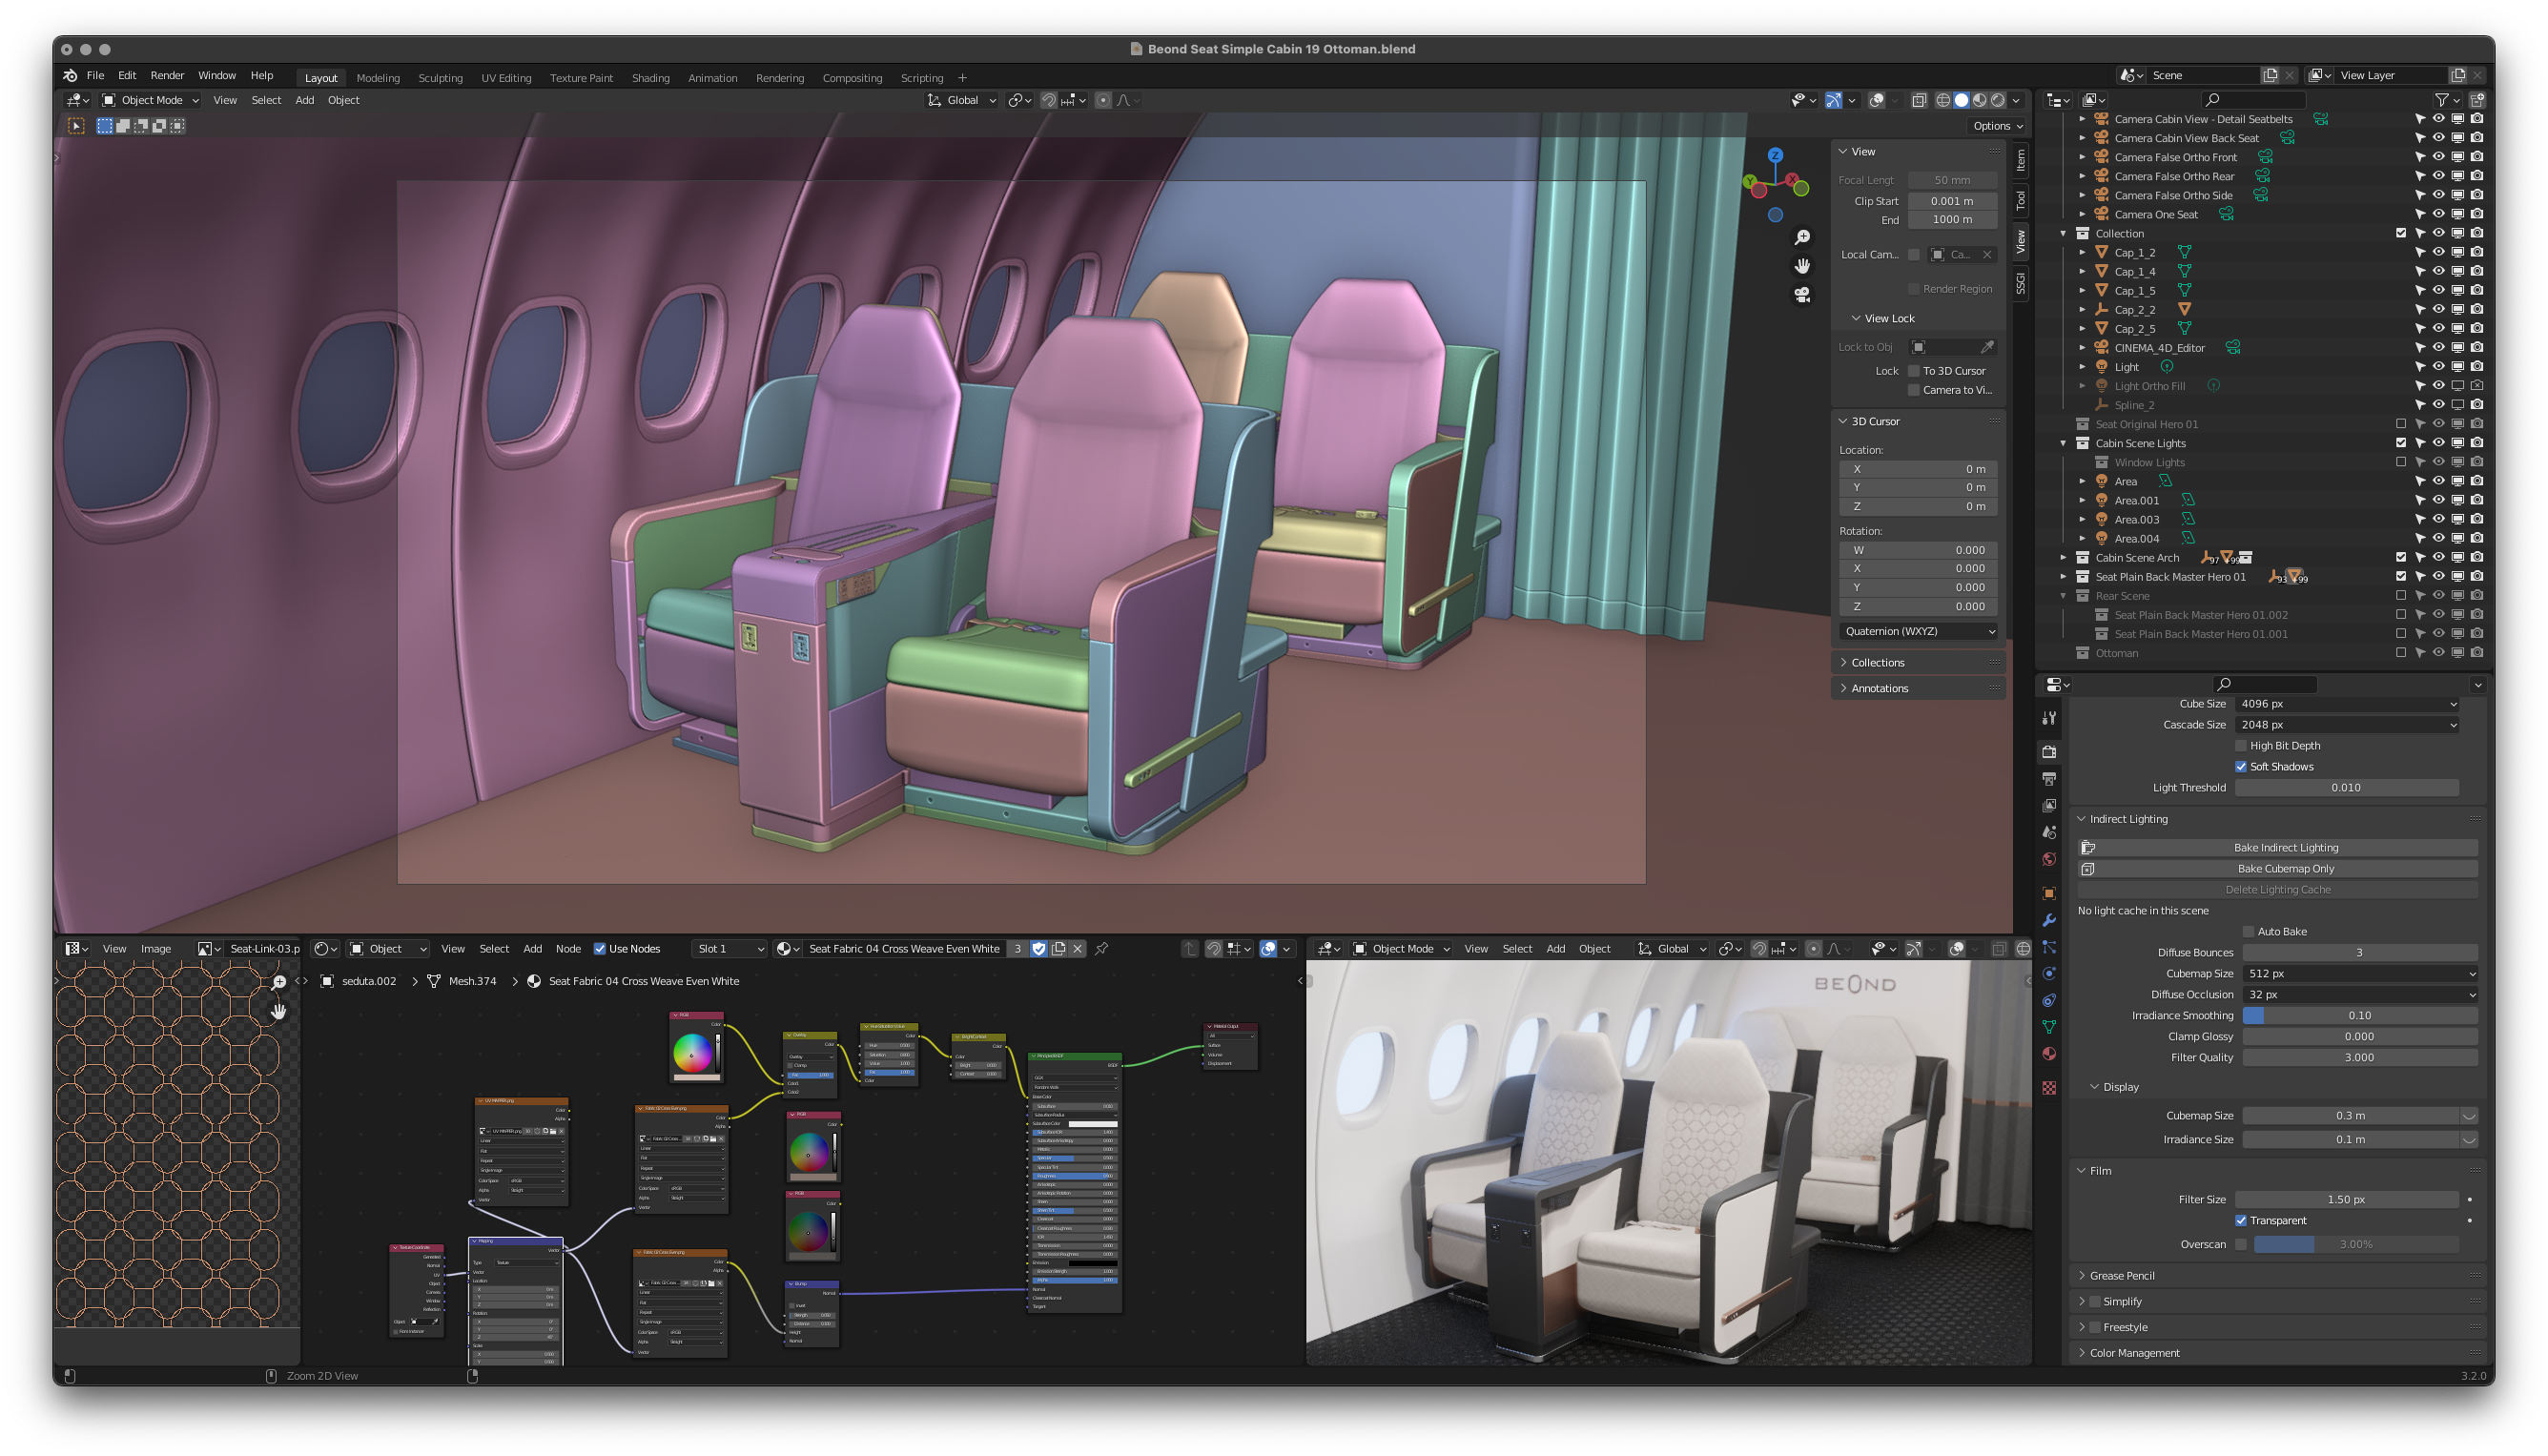
Task: Open the Render properties tab icon
Action: 2049,752
